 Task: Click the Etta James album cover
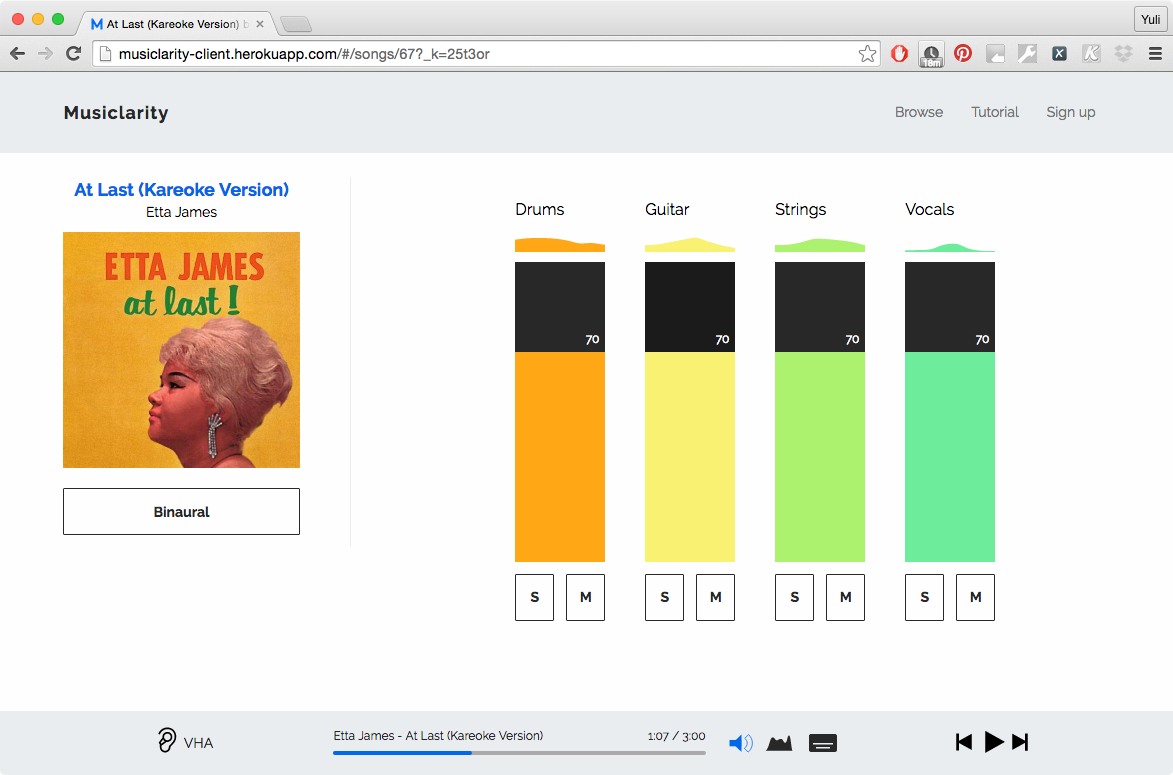[181, 350]
